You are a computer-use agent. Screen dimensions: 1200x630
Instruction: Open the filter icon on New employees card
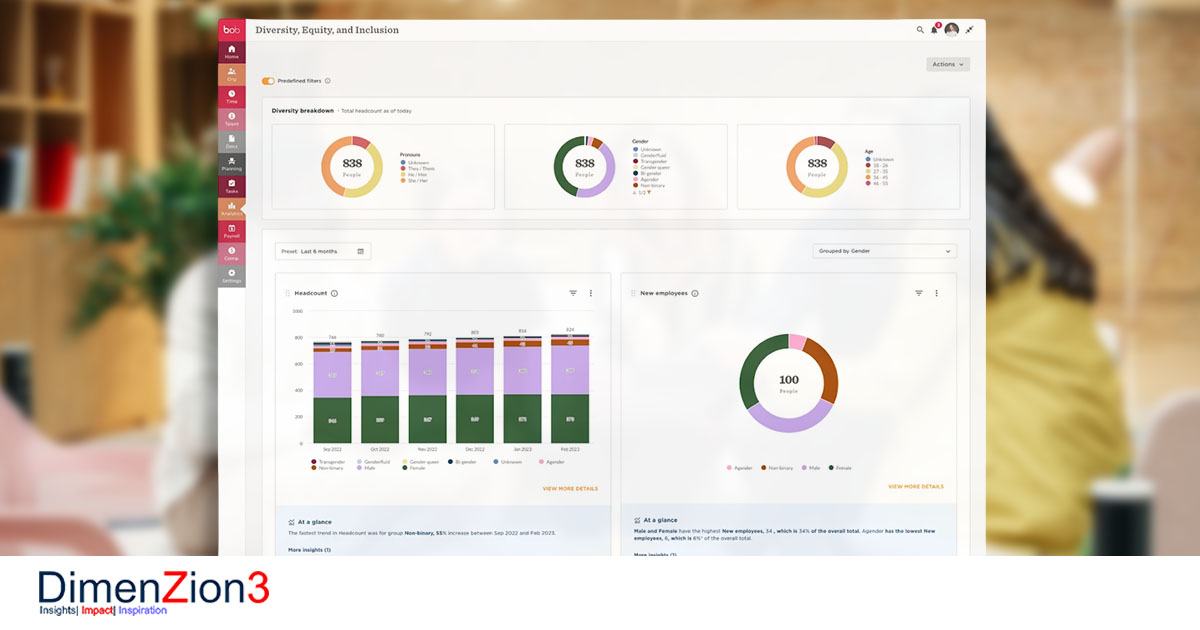point(918,293)
